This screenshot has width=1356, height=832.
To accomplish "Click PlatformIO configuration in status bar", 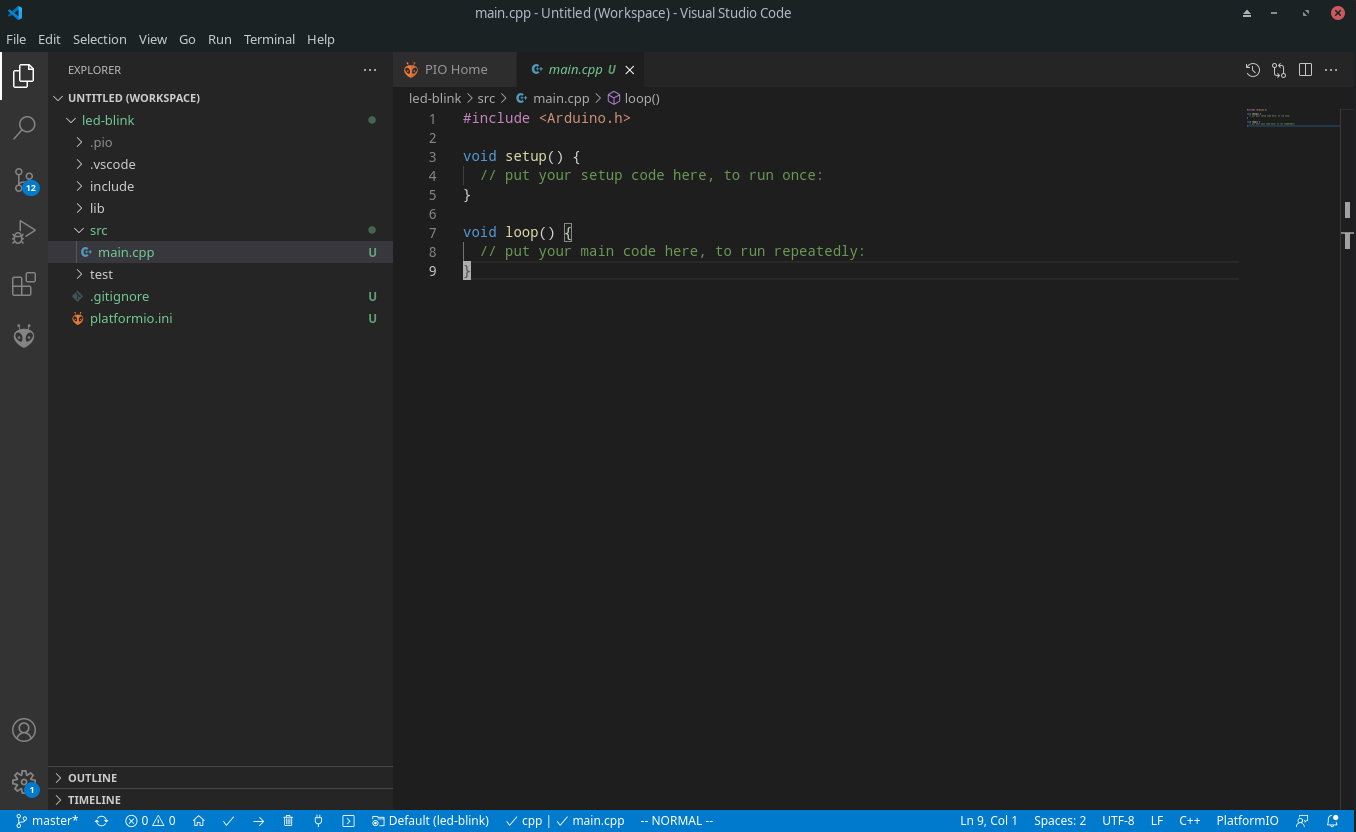I will pos(1247,821).
